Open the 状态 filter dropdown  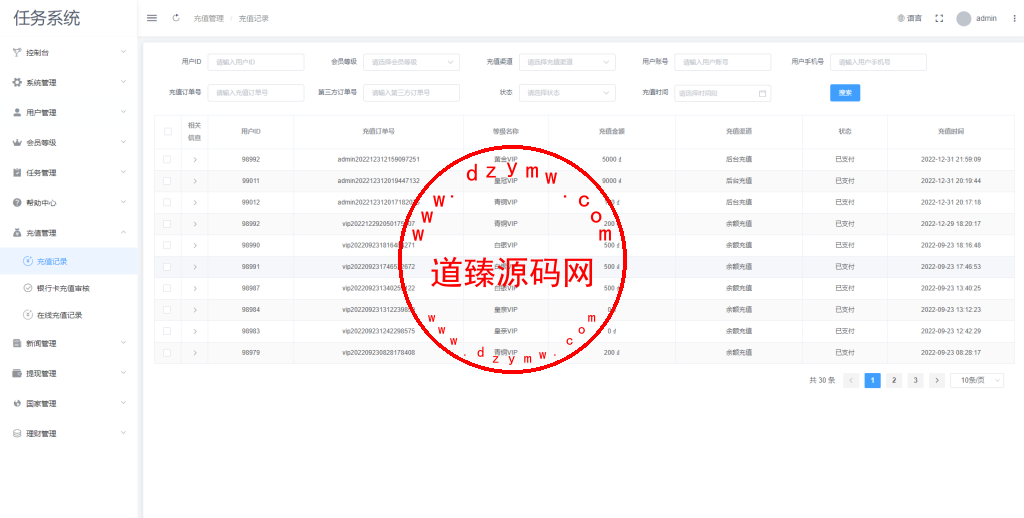[x=568, y=93]
